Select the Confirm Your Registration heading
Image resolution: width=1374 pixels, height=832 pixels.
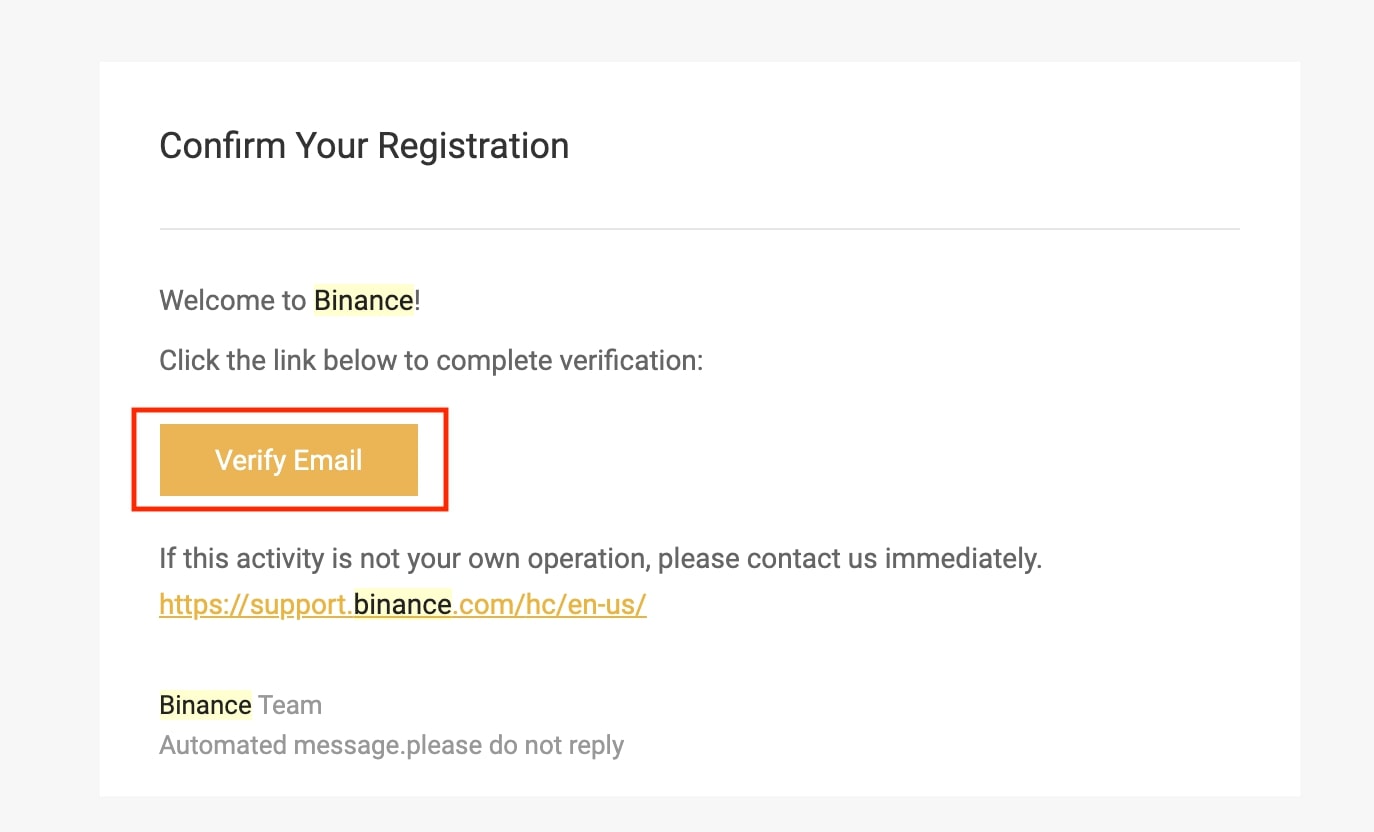[364, 146]
